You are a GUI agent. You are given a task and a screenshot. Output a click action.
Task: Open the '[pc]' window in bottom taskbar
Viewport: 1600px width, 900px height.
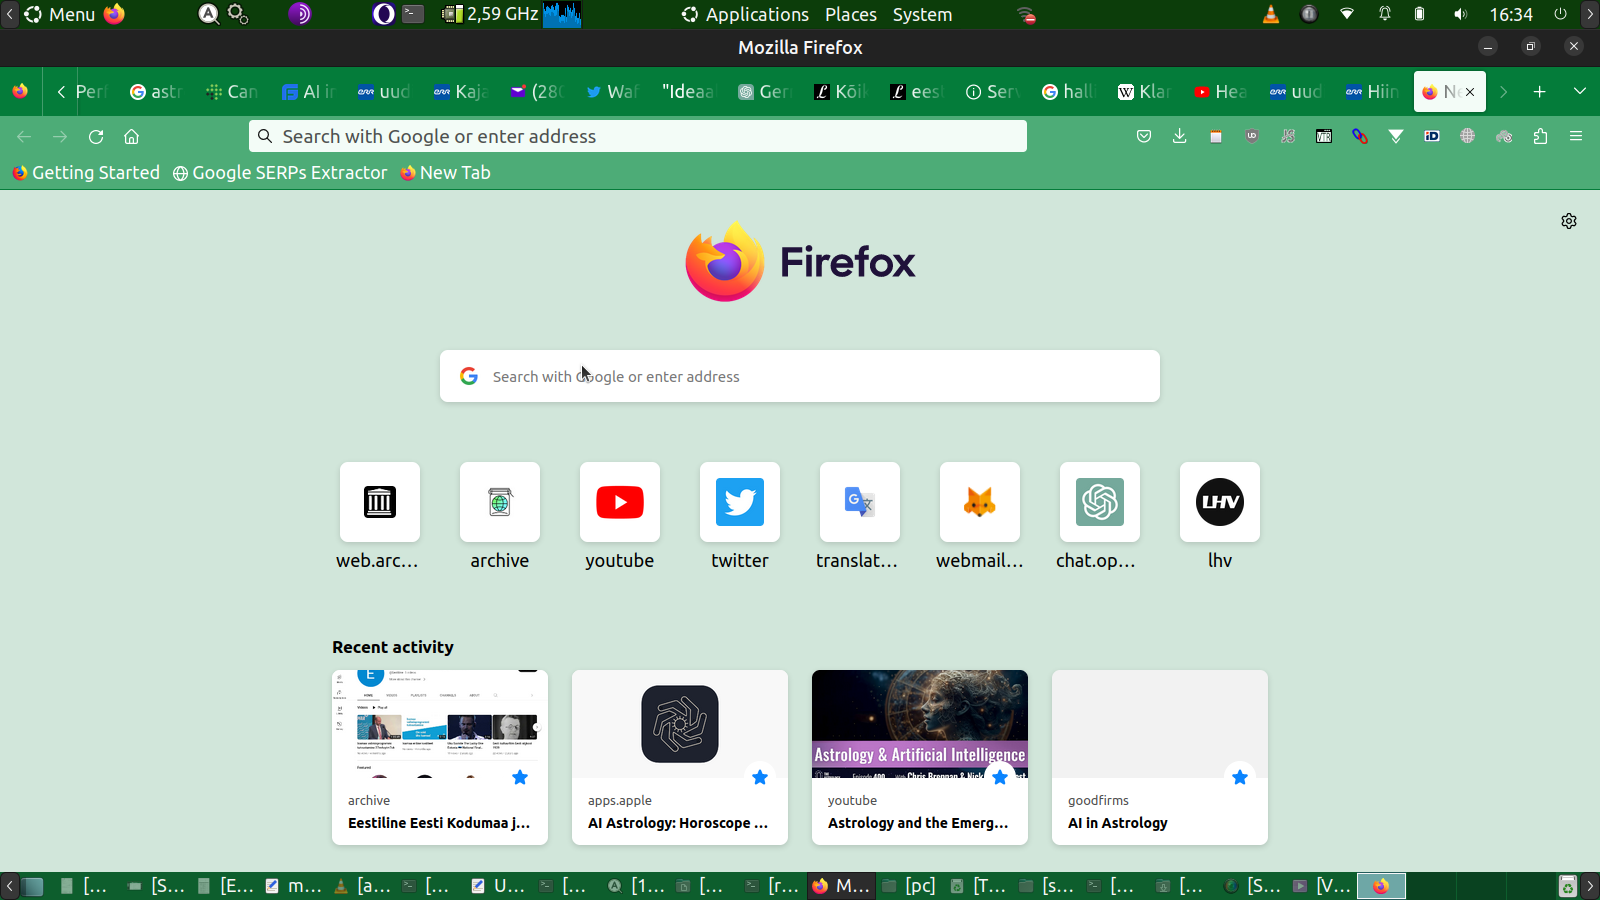pos(909,886)
